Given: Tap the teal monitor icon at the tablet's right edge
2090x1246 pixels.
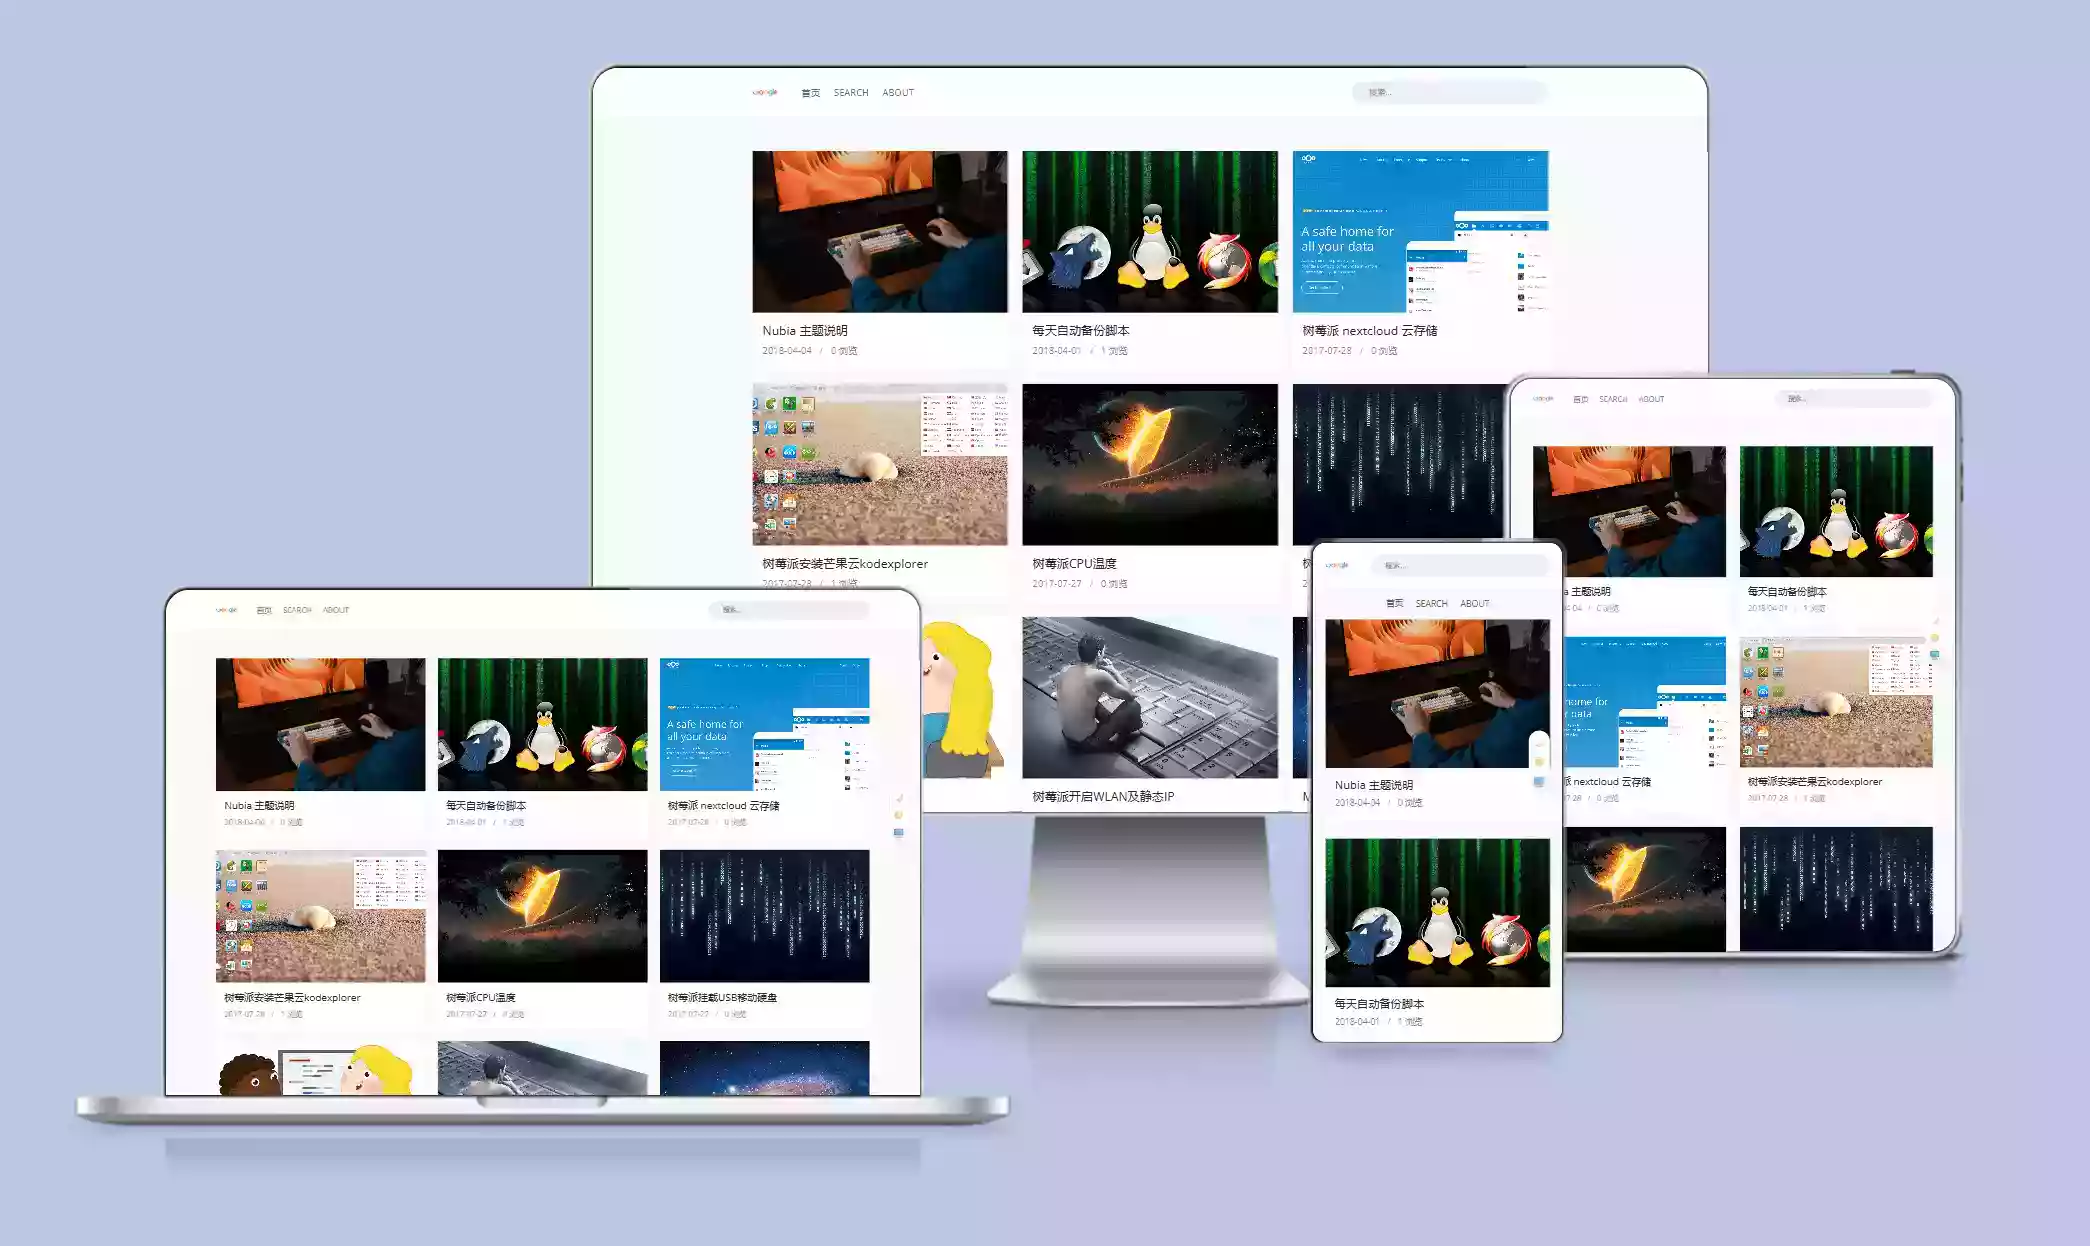Looking at the screenshot, I should pos(1935,655).
